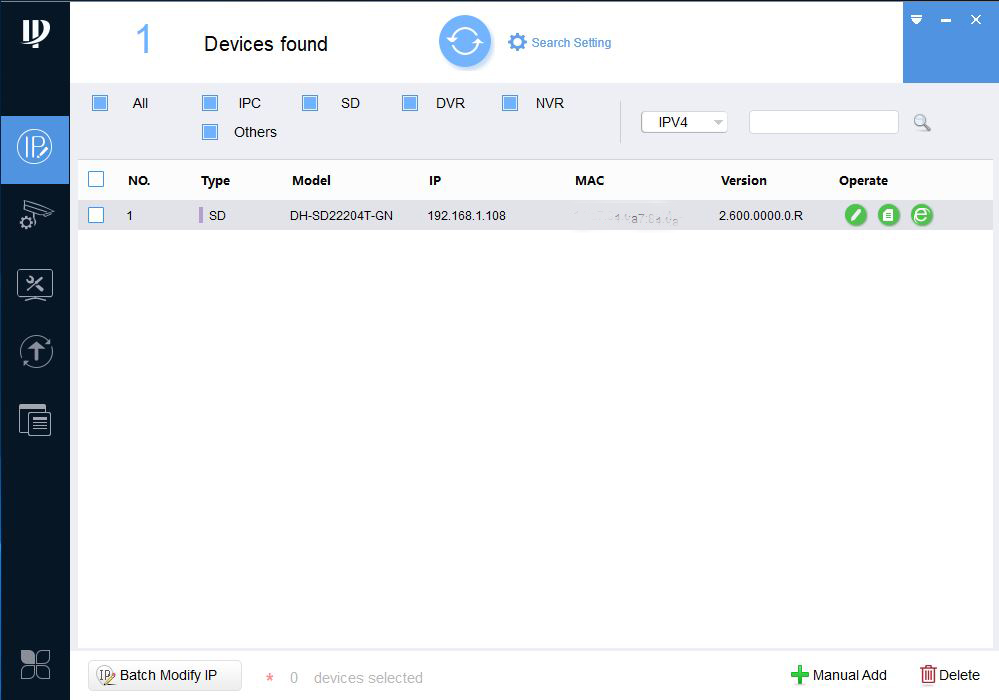Check the select-all checkbox in table header
999x700 pixels.
point(96,179)
